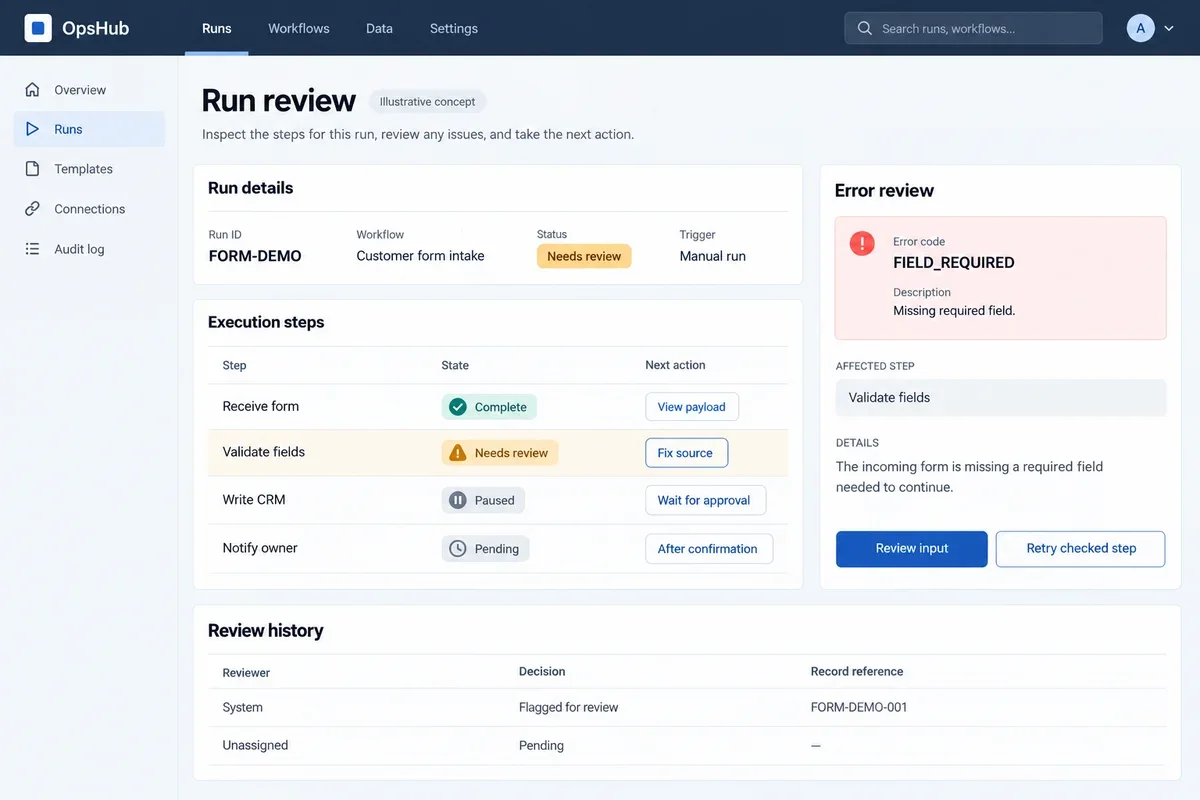1200x800 pixels.
Task: Click the Customer form intake workflow name
Action: tap(420, 256)
